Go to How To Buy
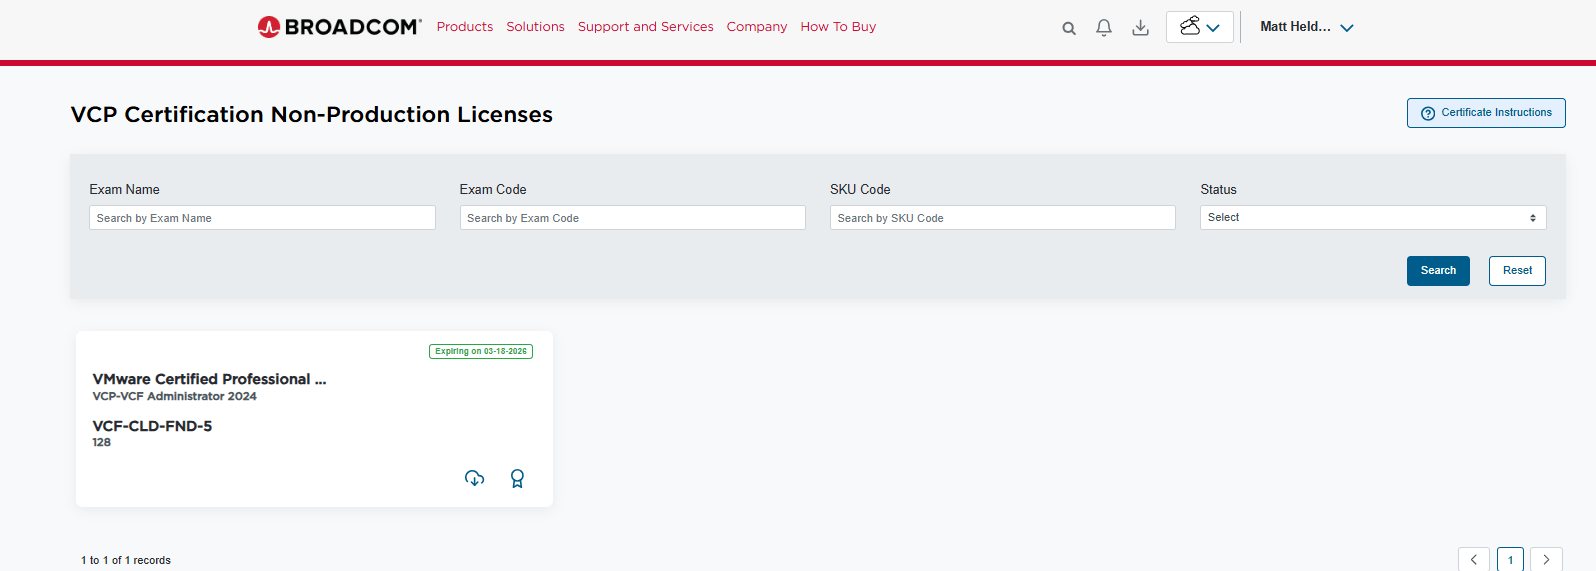This screenshot has height=571, width=1596. pyautogui.click(x=838, y=27)
